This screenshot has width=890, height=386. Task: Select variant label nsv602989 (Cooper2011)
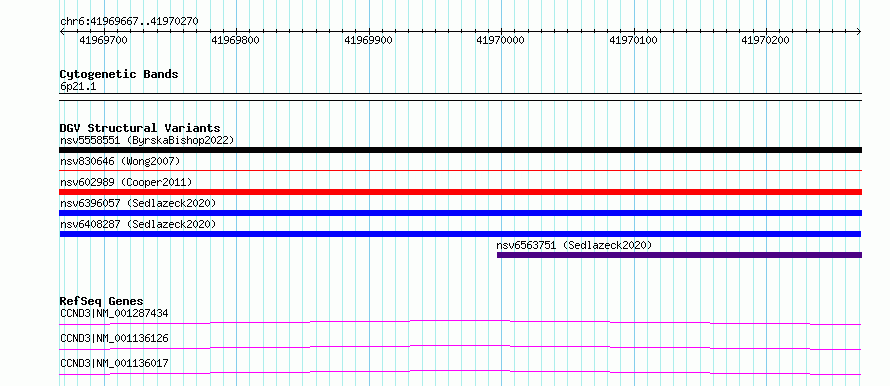[126, 182]
